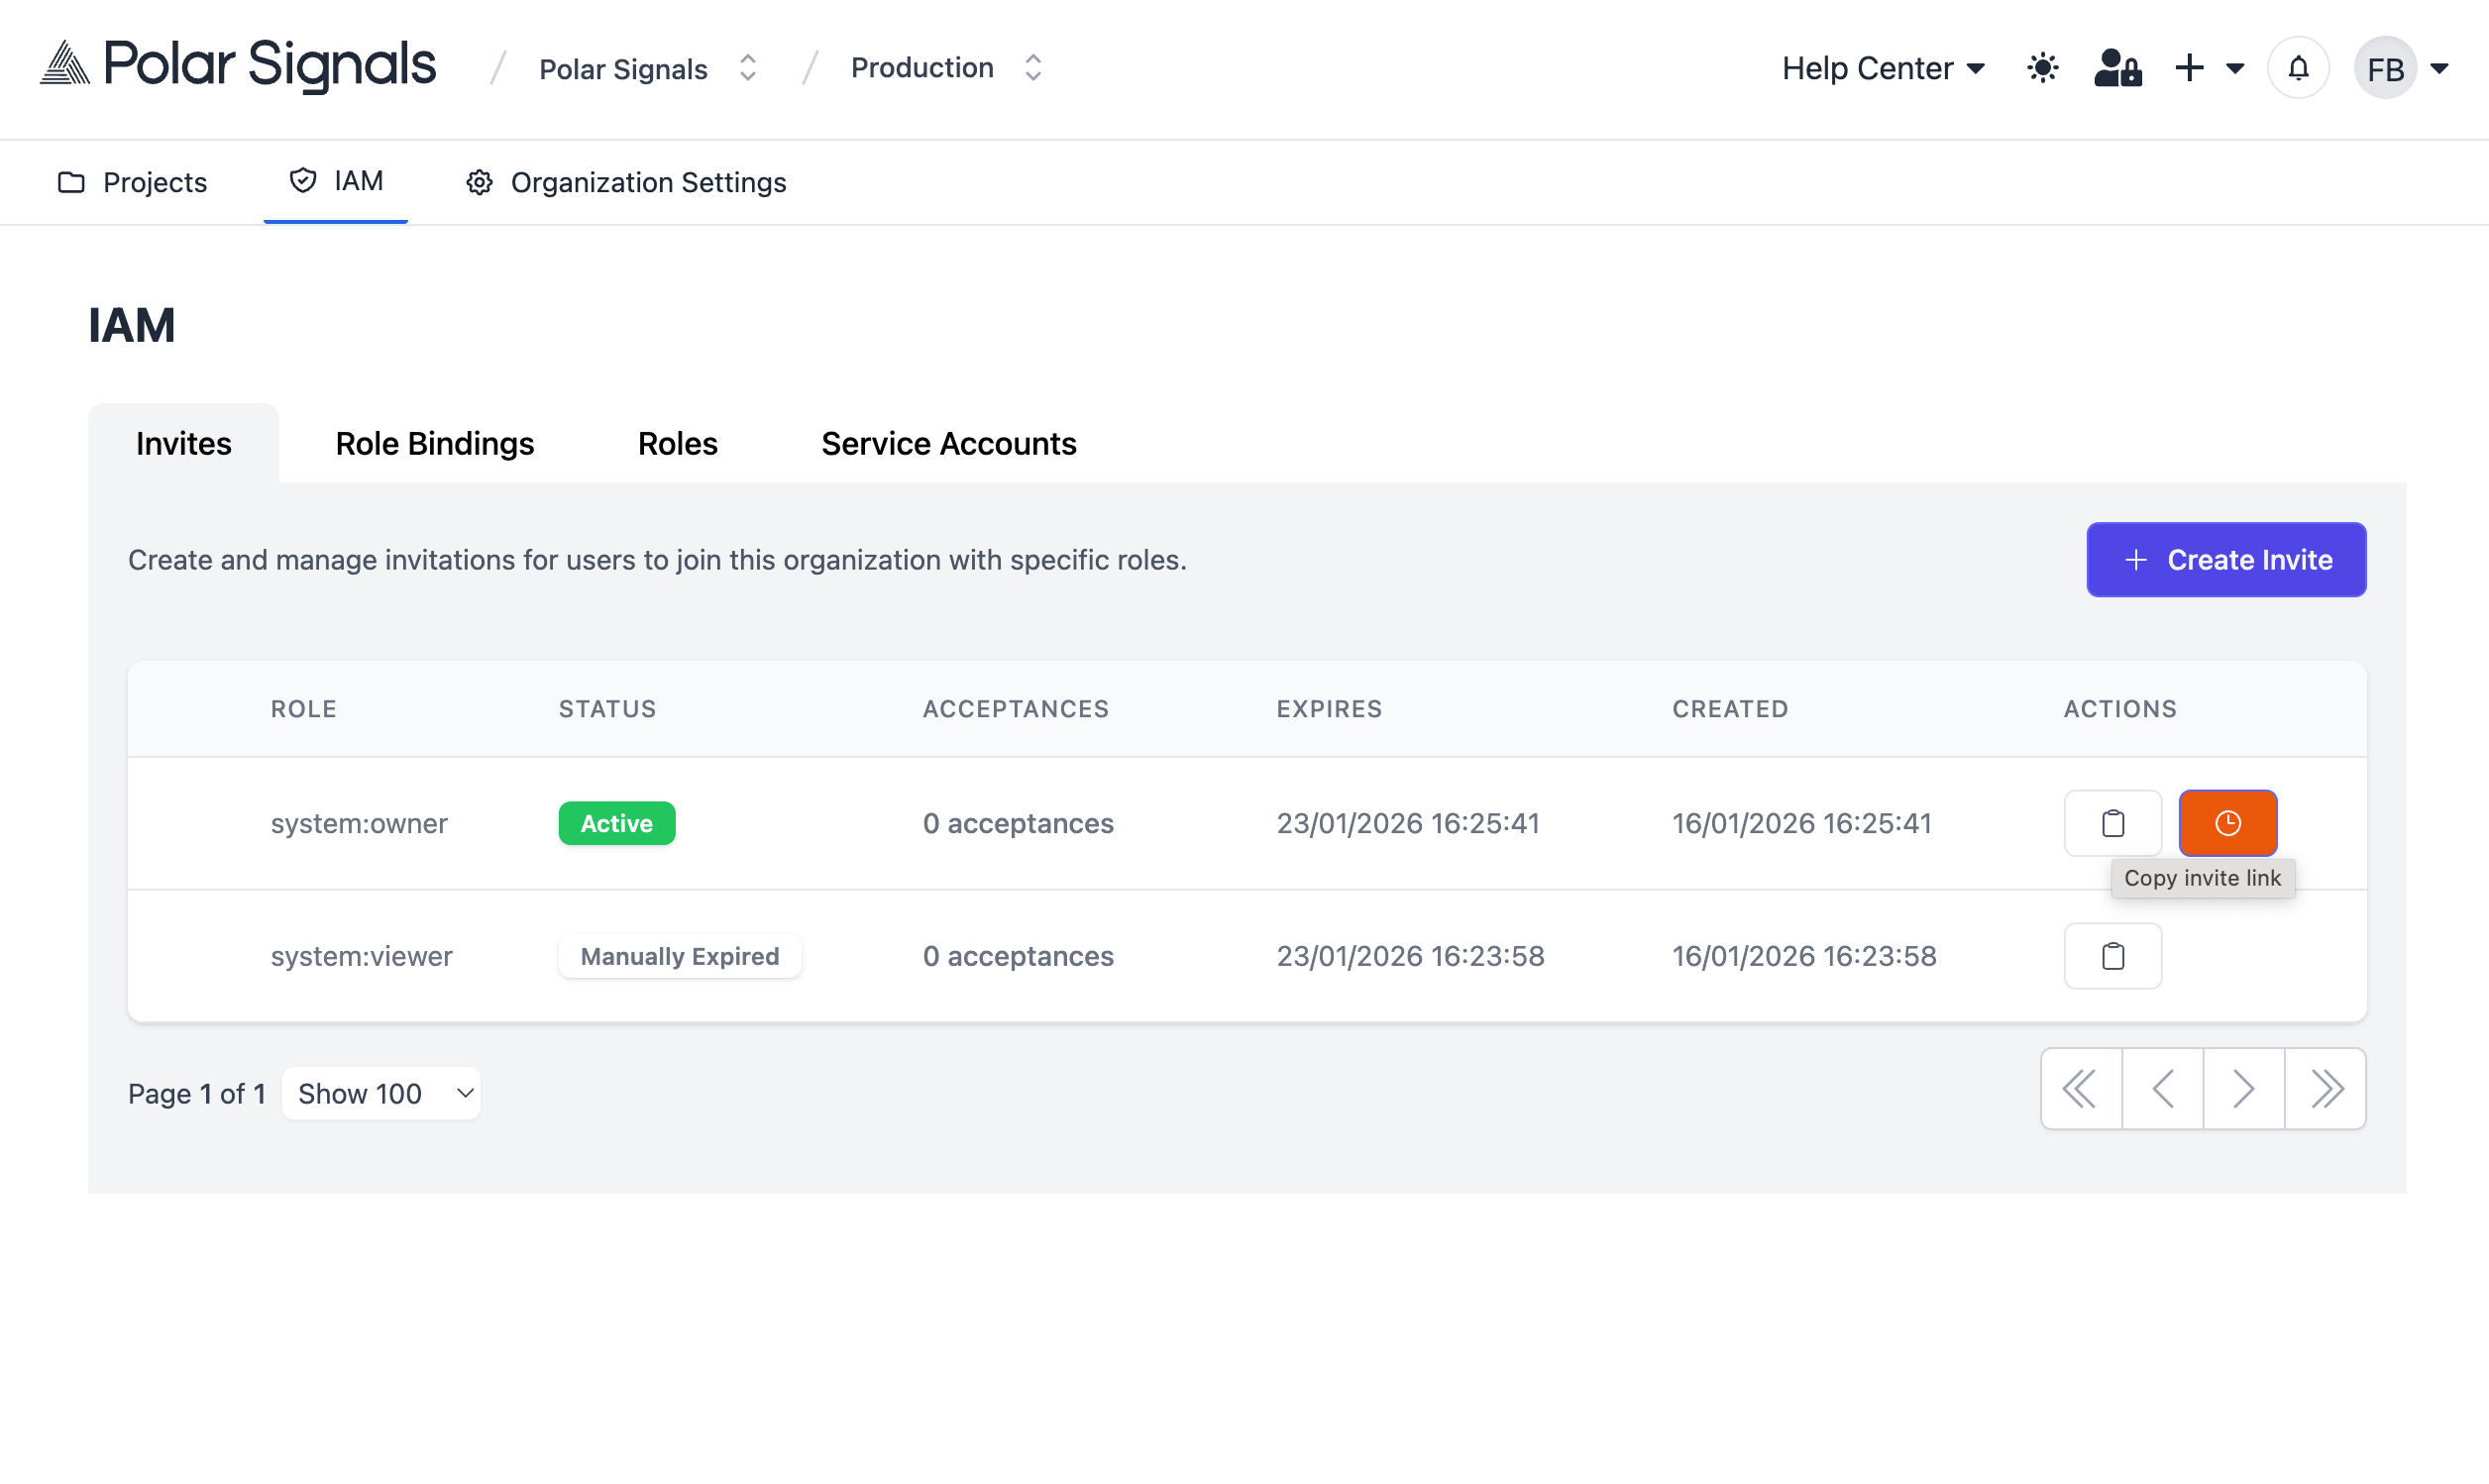2489x1484 pixels.
Task: Navigate to Organization Settings
Action: [625, 182]
